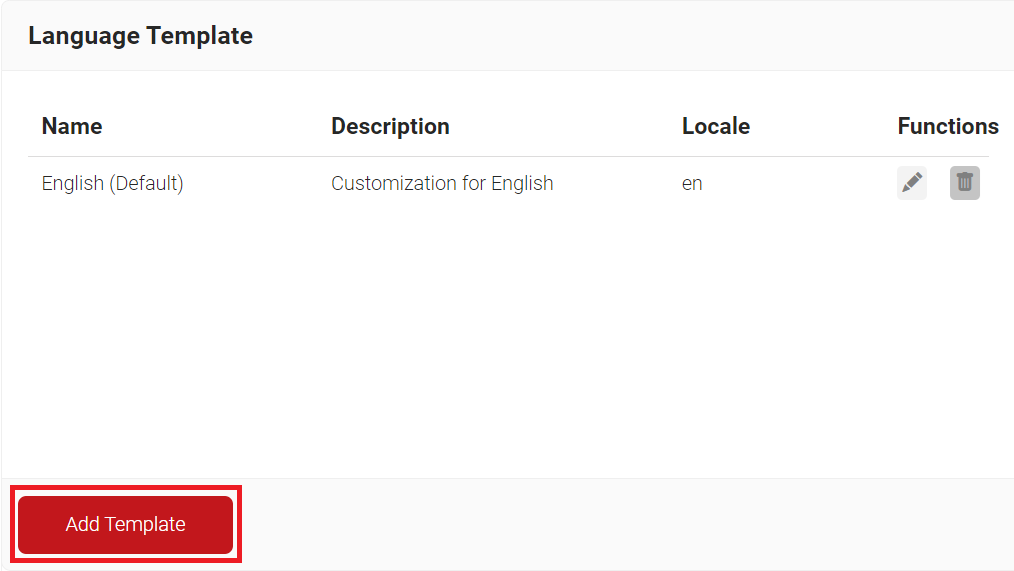
Task: Select the Locale column header
Action: tap(715, 126)
